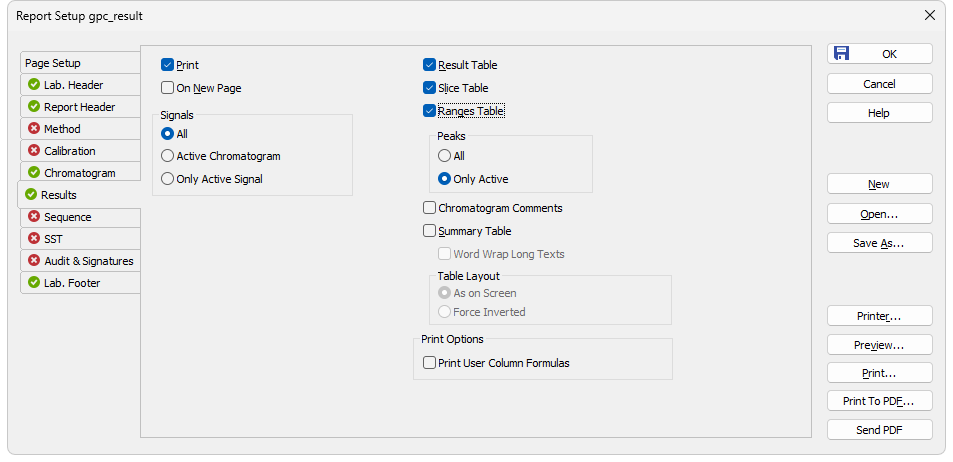Uncheck the Slice Table checkbox

[429, 88]
